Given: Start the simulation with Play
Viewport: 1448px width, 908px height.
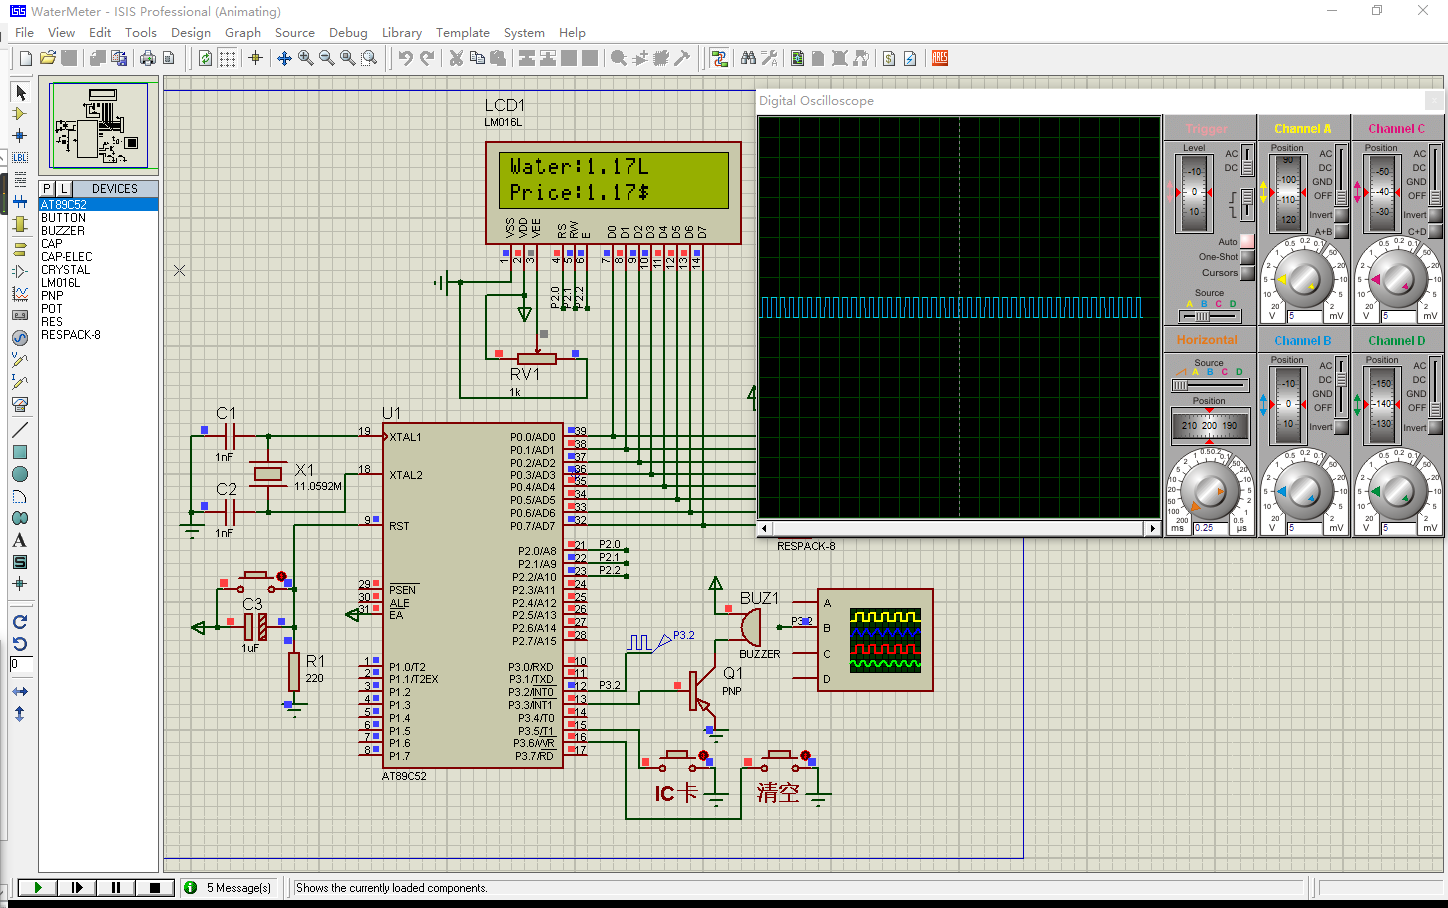Looking at the screenshot, I should click(x=37, y=887).
